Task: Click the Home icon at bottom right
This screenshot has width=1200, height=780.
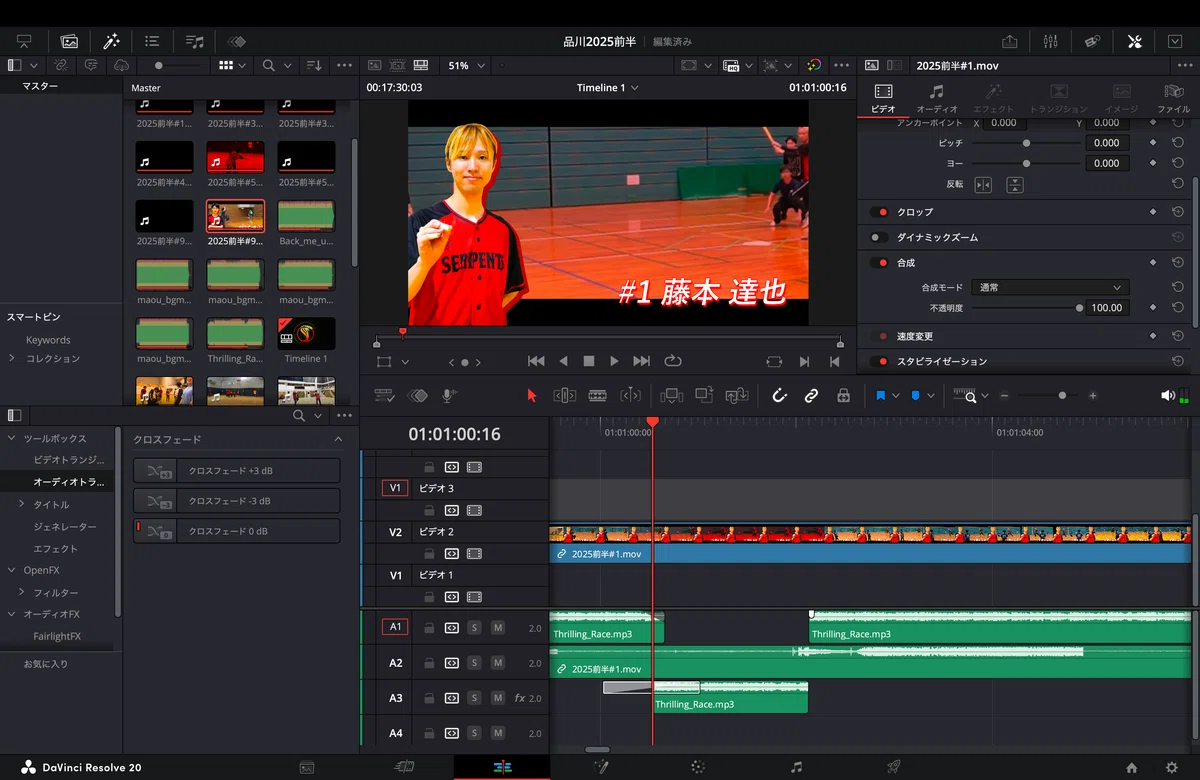Action: coord(1132,767)
